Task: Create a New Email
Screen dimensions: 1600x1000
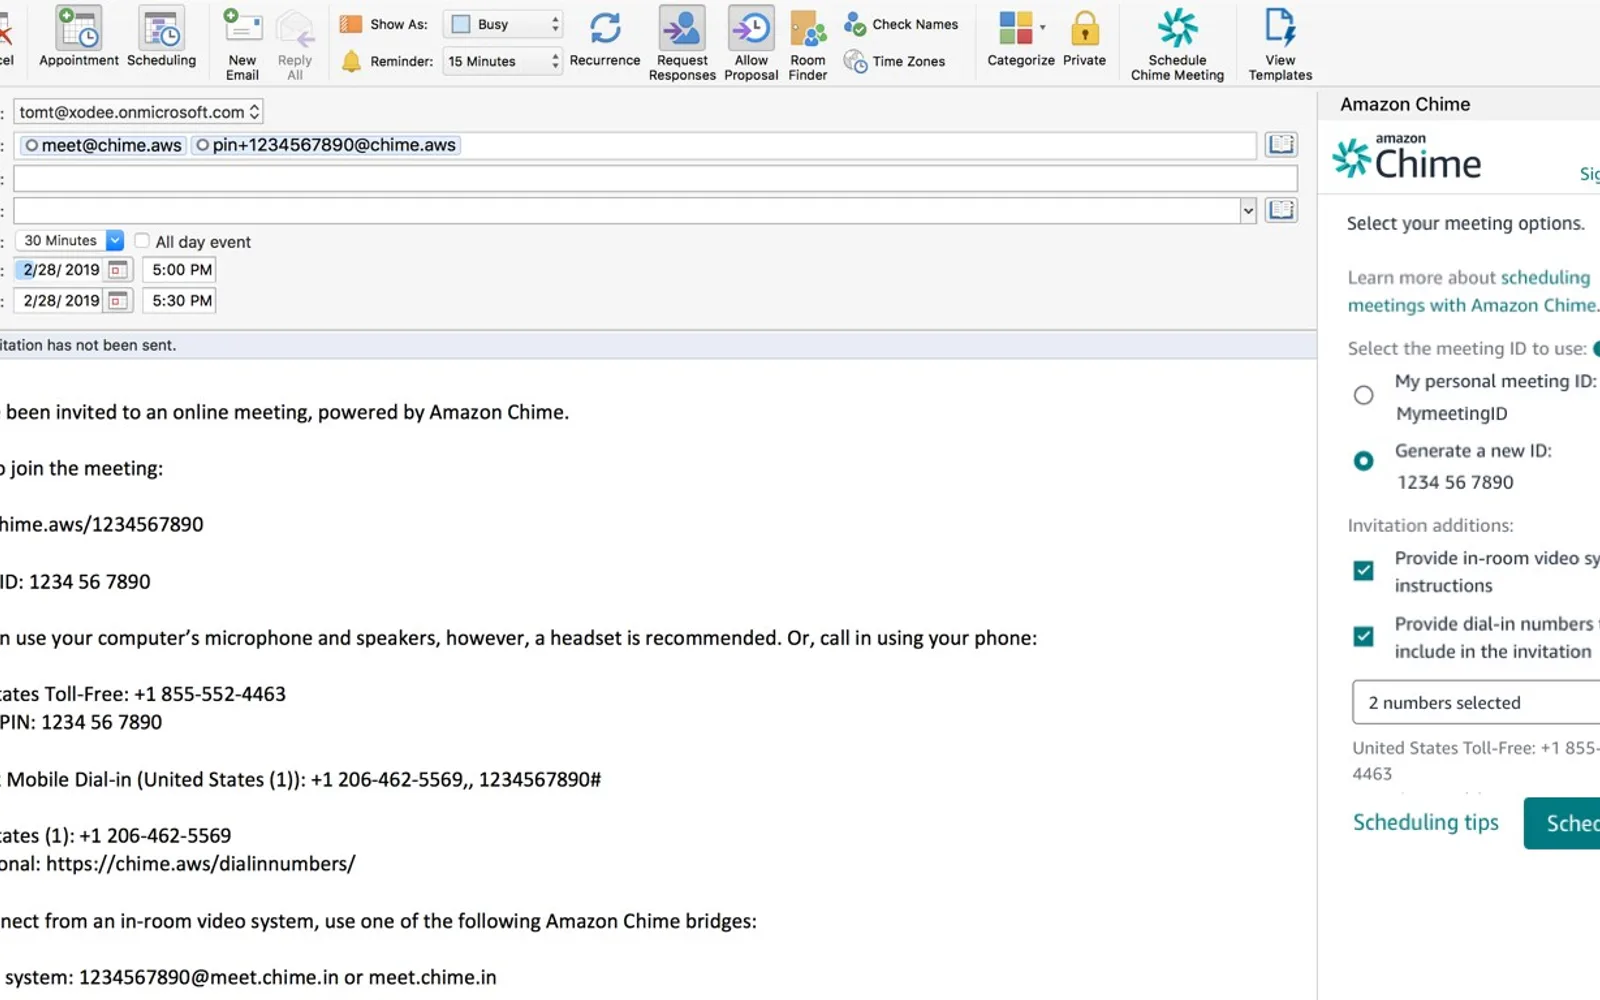Action: 242,43
